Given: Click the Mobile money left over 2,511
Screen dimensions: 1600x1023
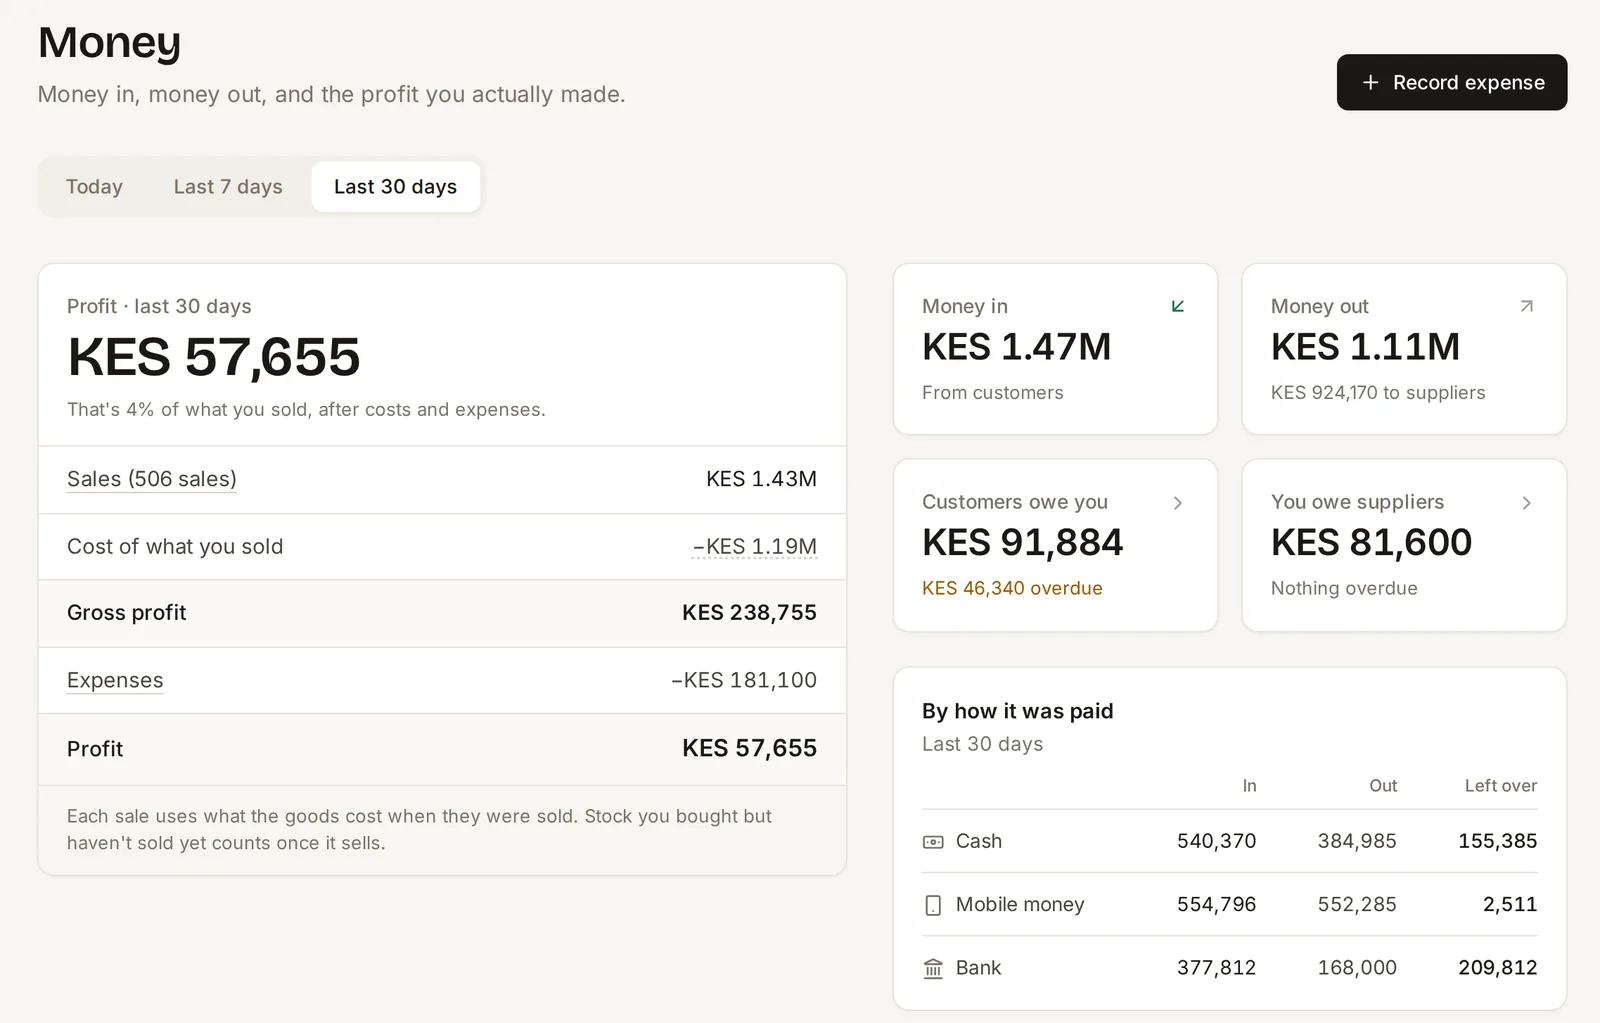Looking at the screenshot, I should (x=1510, y=904).
